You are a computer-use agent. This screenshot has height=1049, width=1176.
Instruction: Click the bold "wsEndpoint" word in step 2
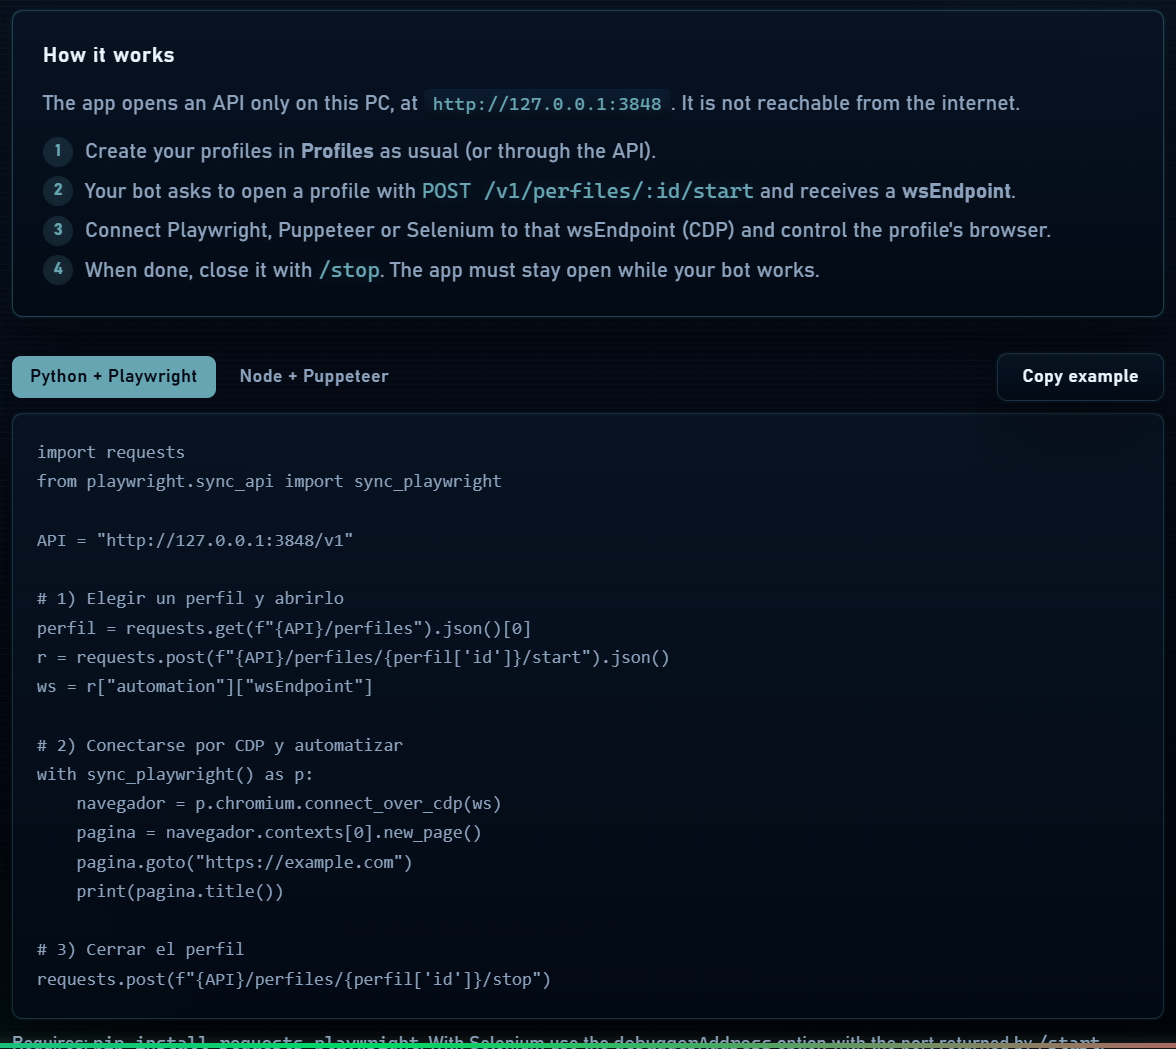click(956, 191)
